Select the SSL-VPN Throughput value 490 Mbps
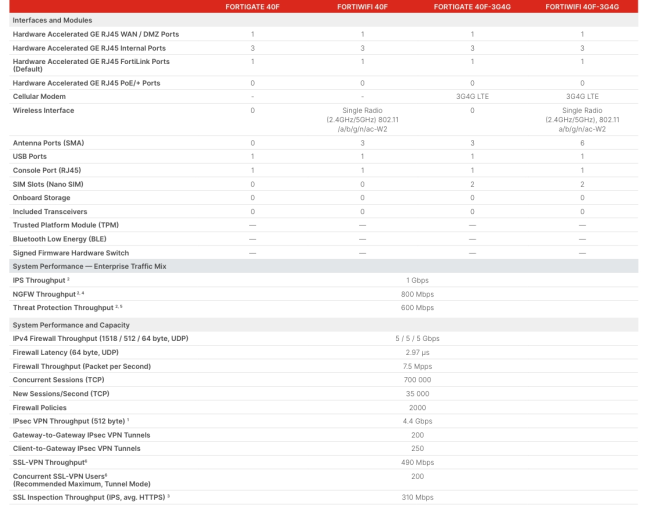The height and width of the screenshot is (505, 650). (x=416, y=462)
